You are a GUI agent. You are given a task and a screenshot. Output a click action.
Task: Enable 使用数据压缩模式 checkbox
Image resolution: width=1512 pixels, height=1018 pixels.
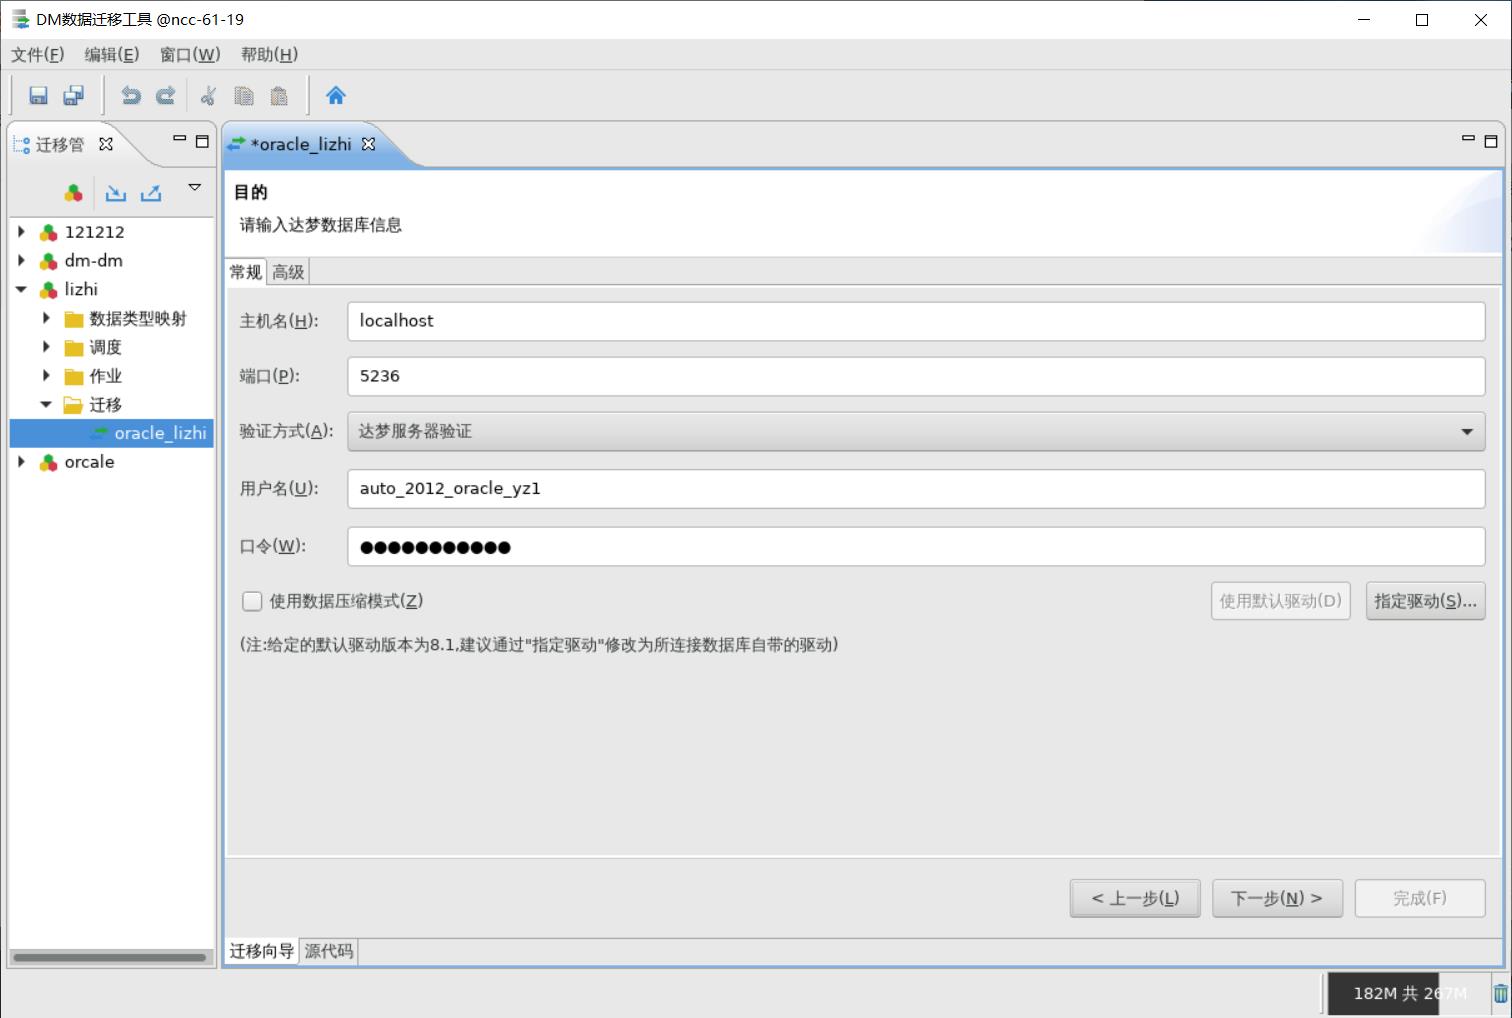pyautogui.click(x=252, y=601)
